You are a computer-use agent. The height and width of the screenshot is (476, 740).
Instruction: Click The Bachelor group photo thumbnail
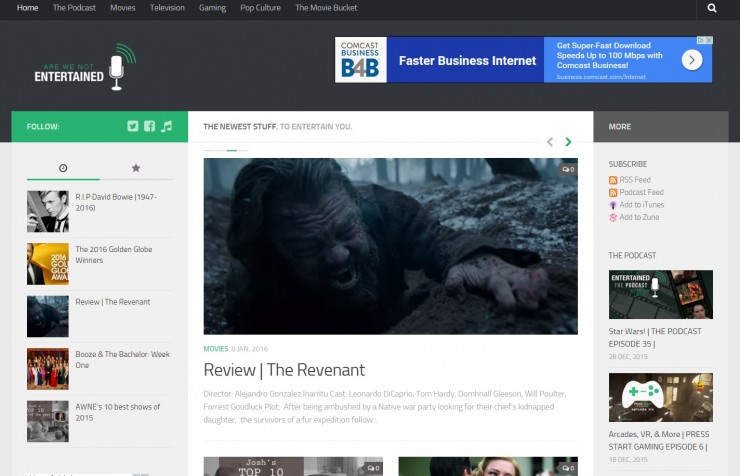tap(48, 369)
